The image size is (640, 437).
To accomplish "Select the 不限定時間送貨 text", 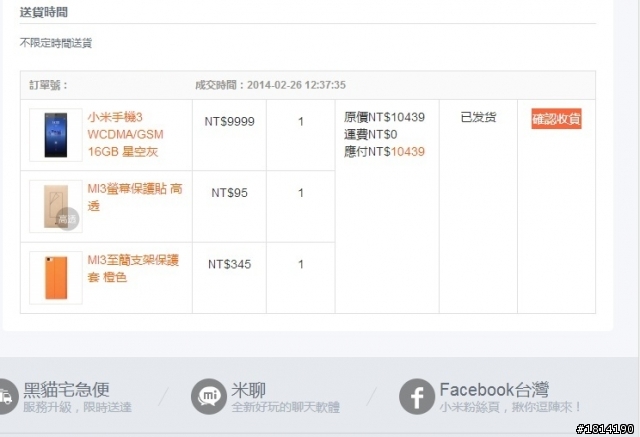I will tap(56, 42).
